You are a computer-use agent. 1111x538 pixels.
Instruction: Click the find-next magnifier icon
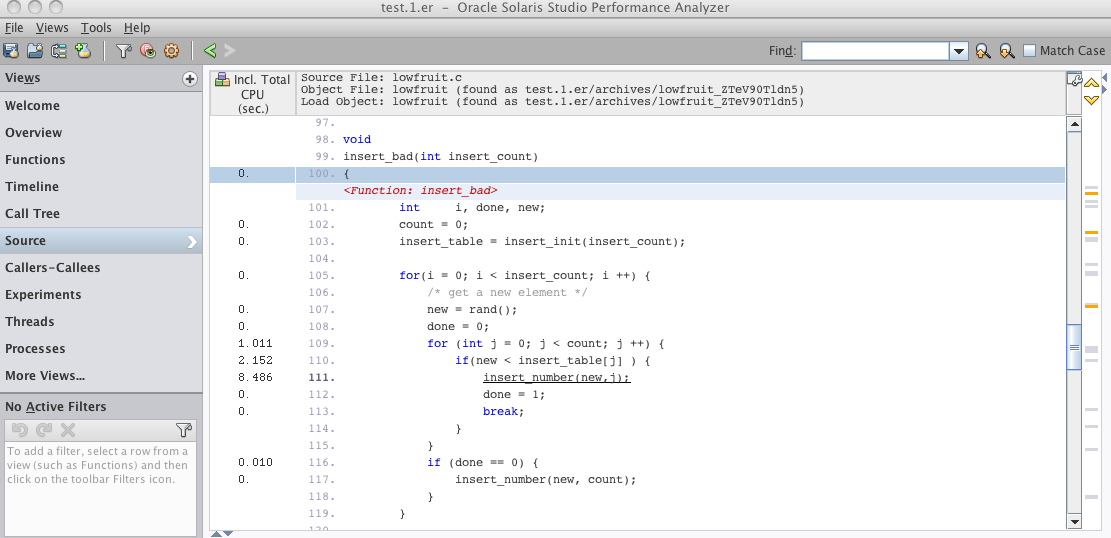tap(1006, 51)
